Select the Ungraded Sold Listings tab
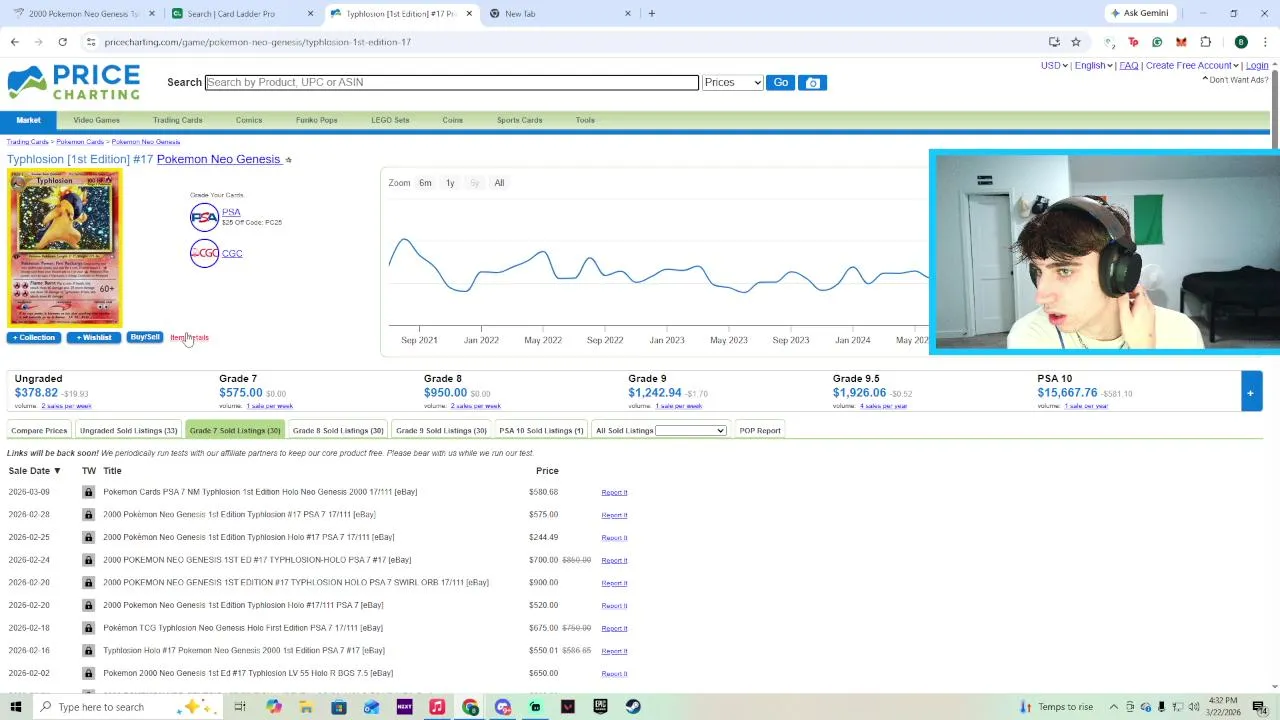Screen dimensions: 1280x720 click(x=128, y=430)
